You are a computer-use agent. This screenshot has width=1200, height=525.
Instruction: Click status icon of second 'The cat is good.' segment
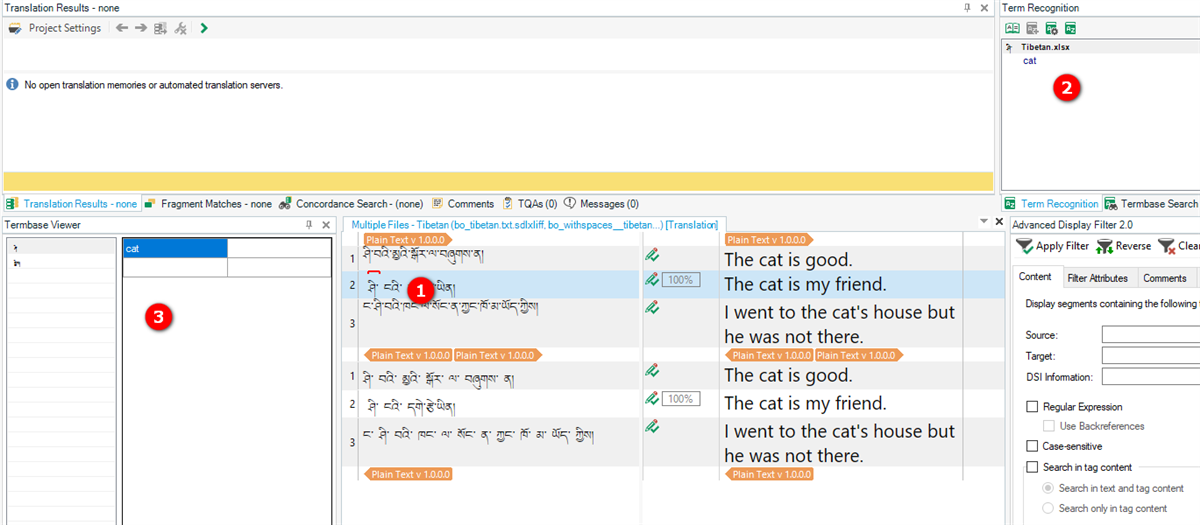click(652, 371)
